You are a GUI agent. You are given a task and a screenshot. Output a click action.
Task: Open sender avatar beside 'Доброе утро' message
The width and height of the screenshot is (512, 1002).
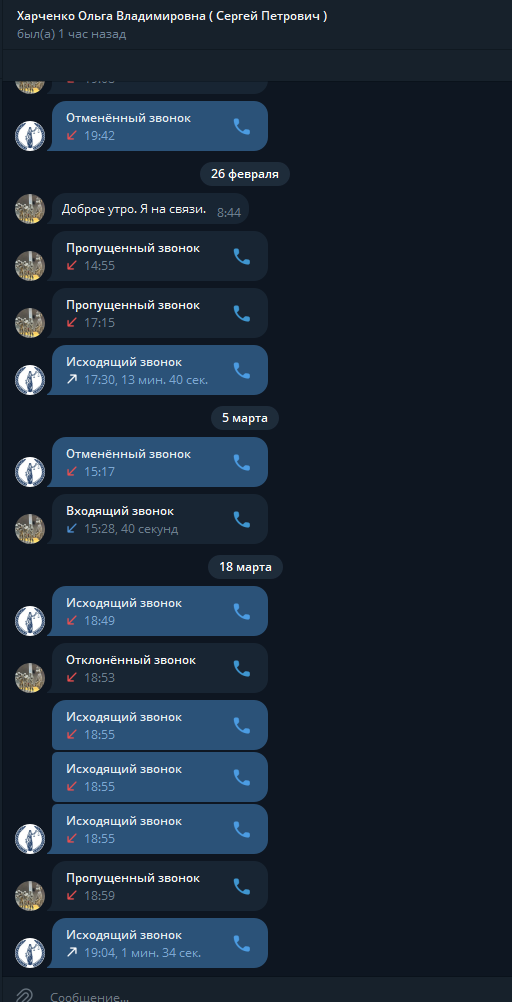tap(29, 209)
